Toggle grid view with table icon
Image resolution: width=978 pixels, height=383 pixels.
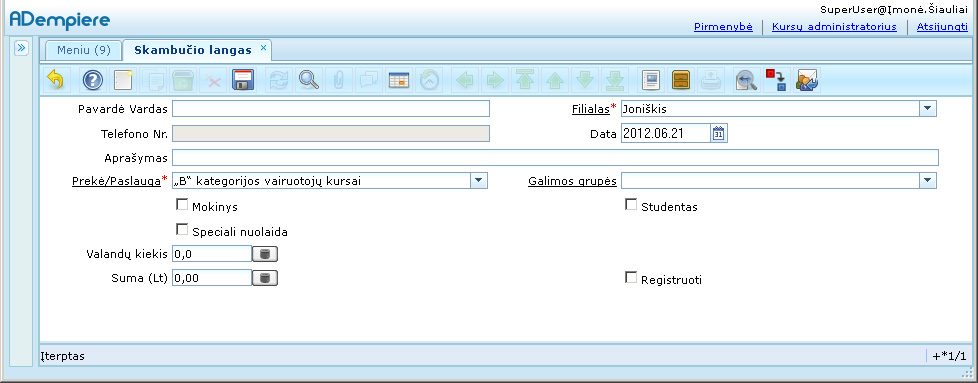tap(399, 80)
